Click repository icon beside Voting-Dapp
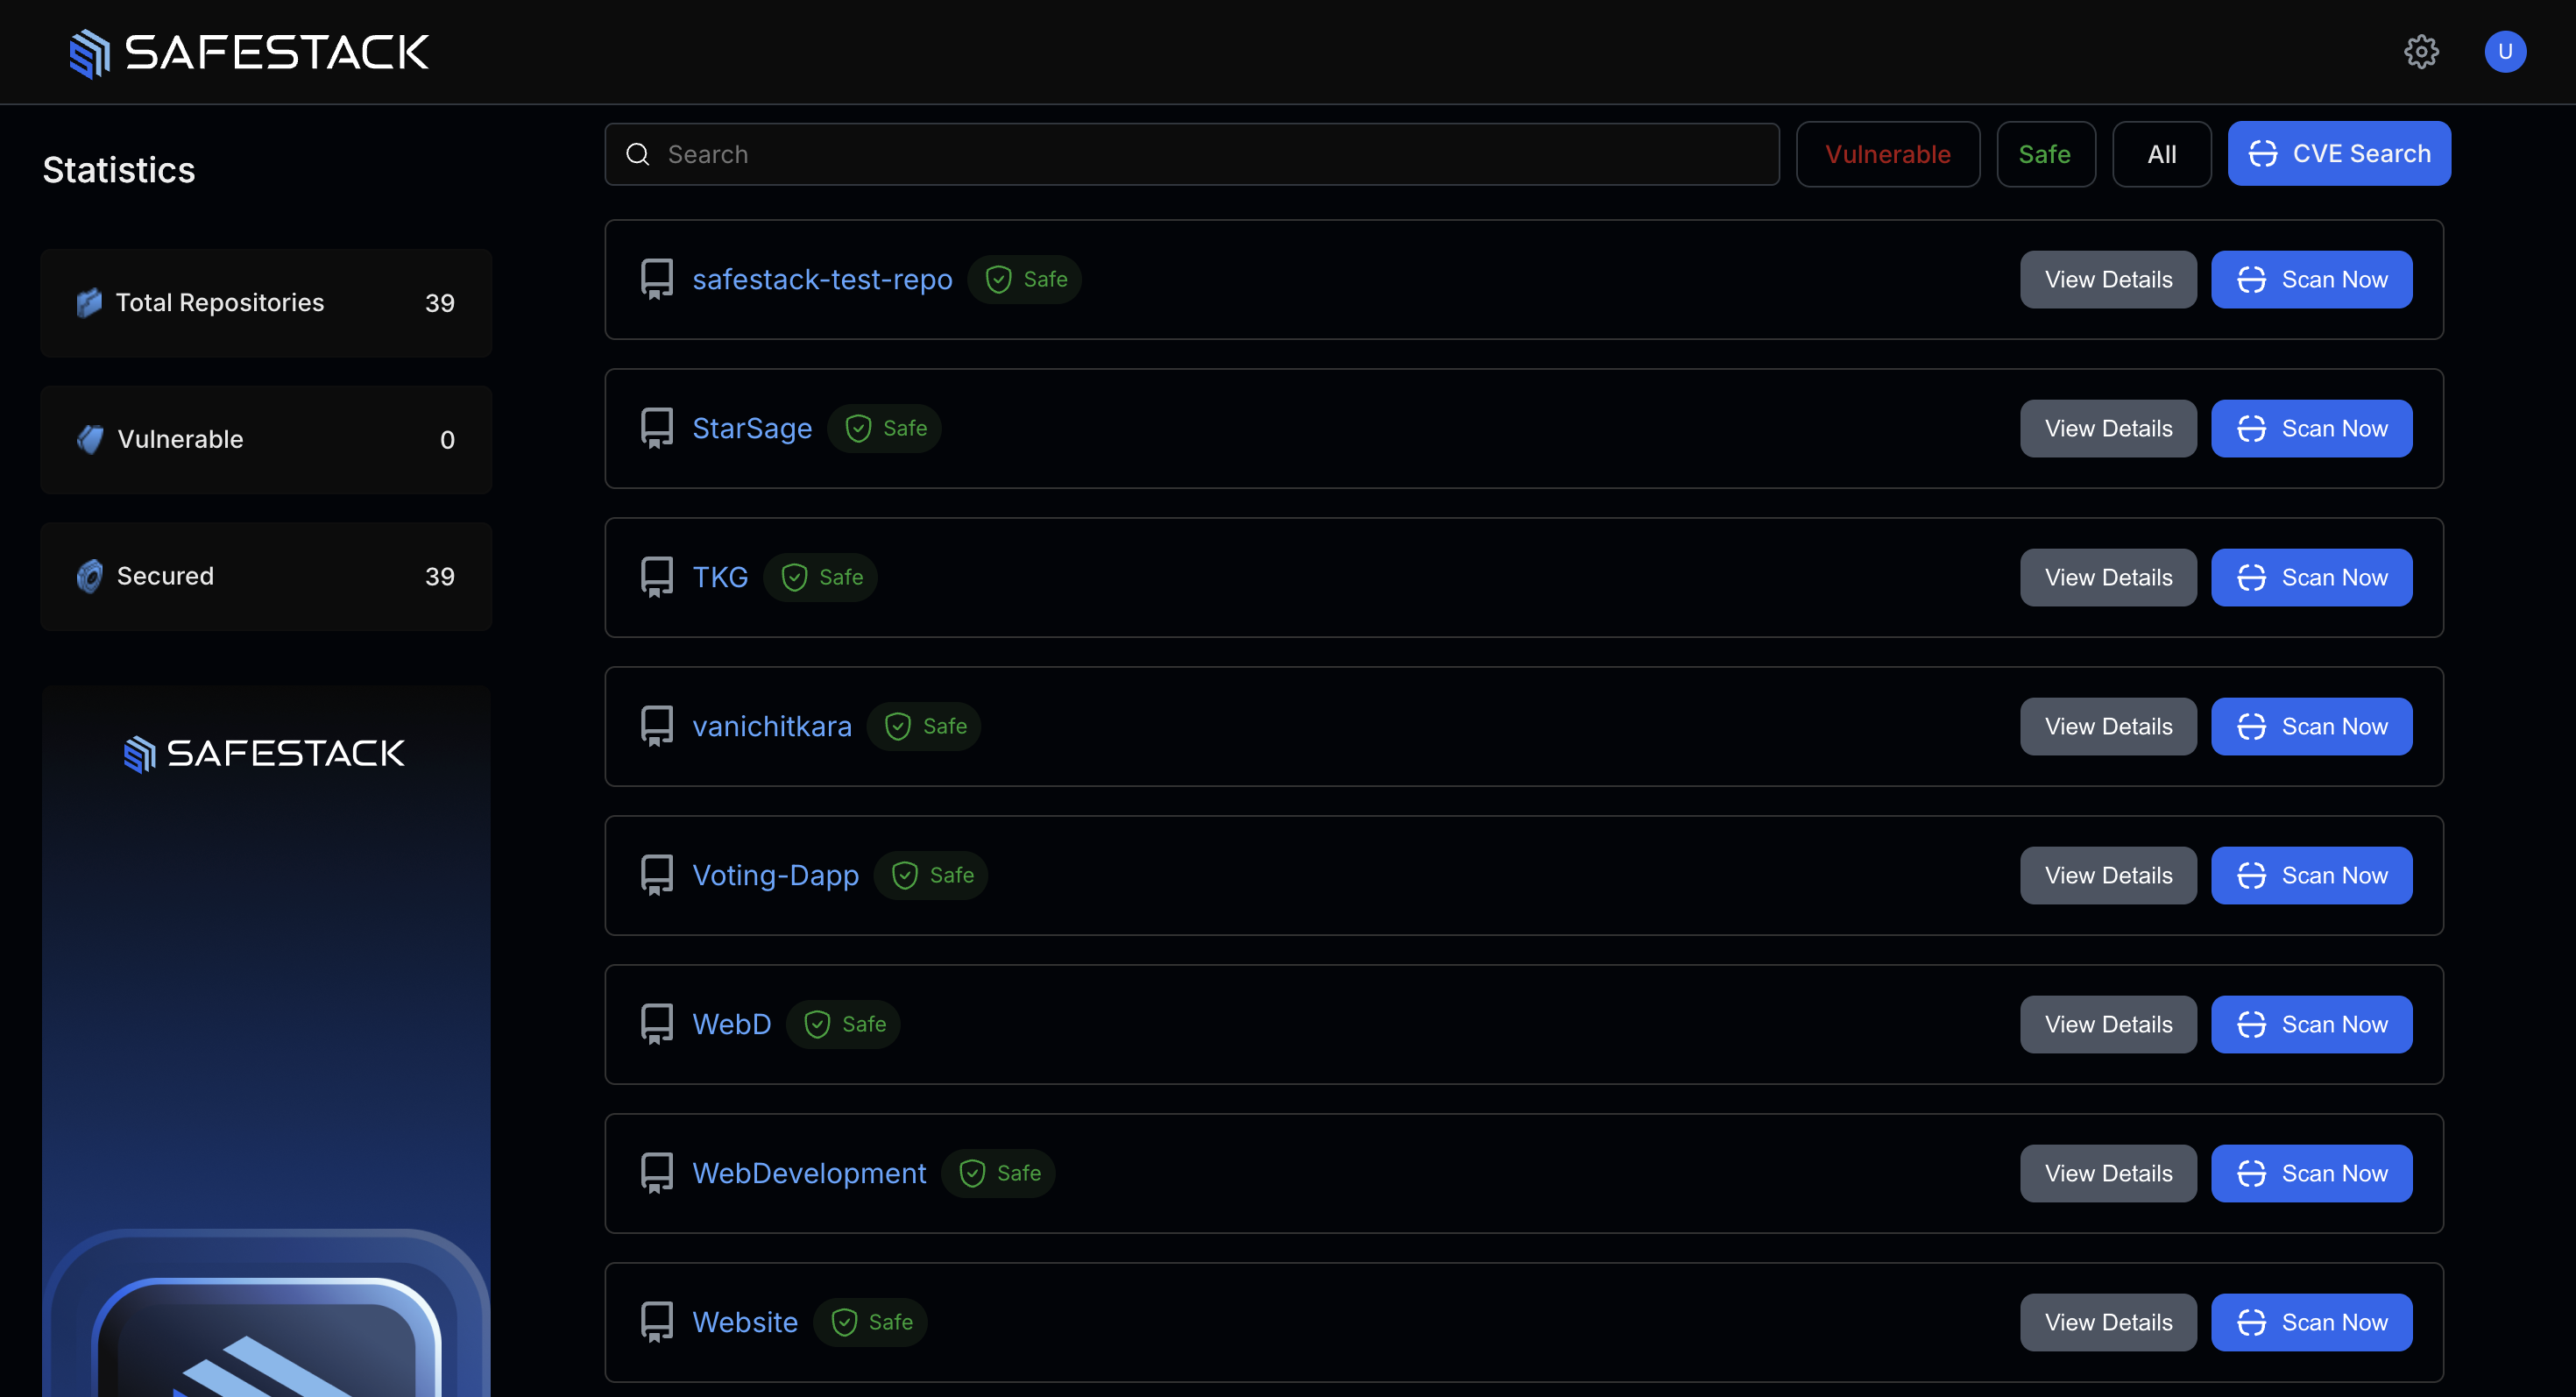2576x1397 pixels. click(657, 875)
